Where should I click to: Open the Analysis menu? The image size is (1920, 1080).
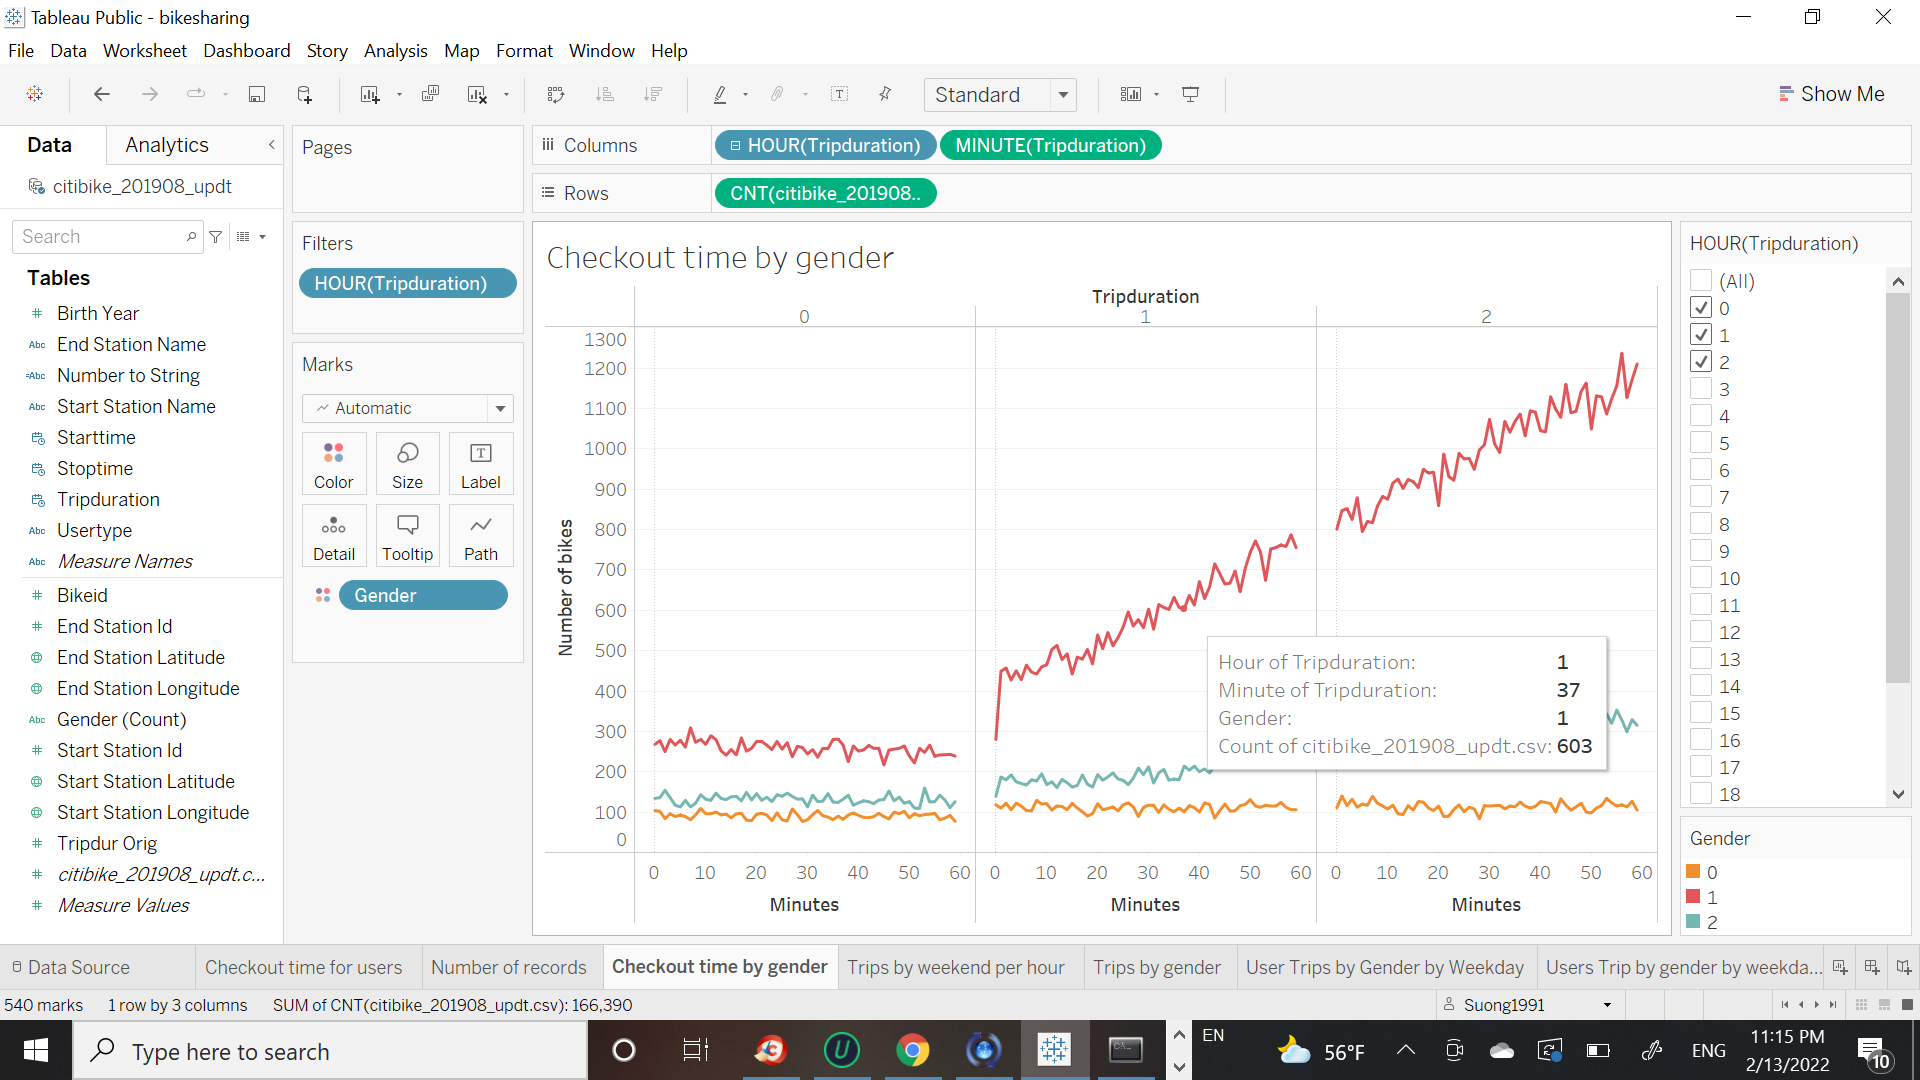click(395, 51)
